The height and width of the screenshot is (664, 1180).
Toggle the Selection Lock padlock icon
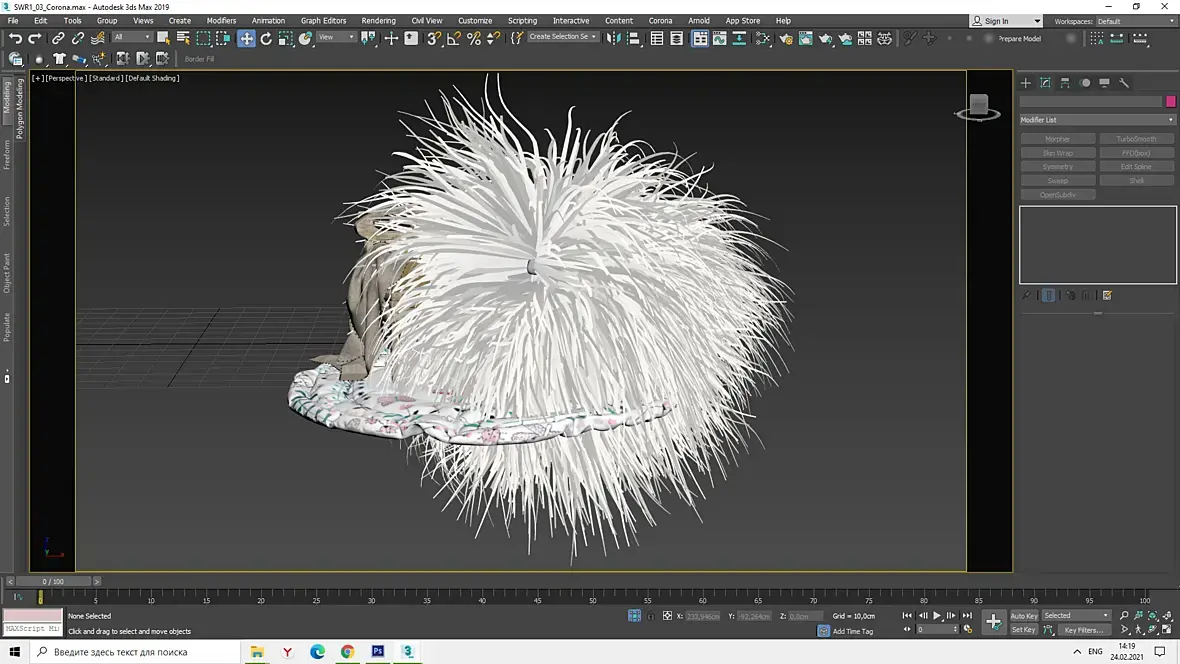[x=650, y=616]
